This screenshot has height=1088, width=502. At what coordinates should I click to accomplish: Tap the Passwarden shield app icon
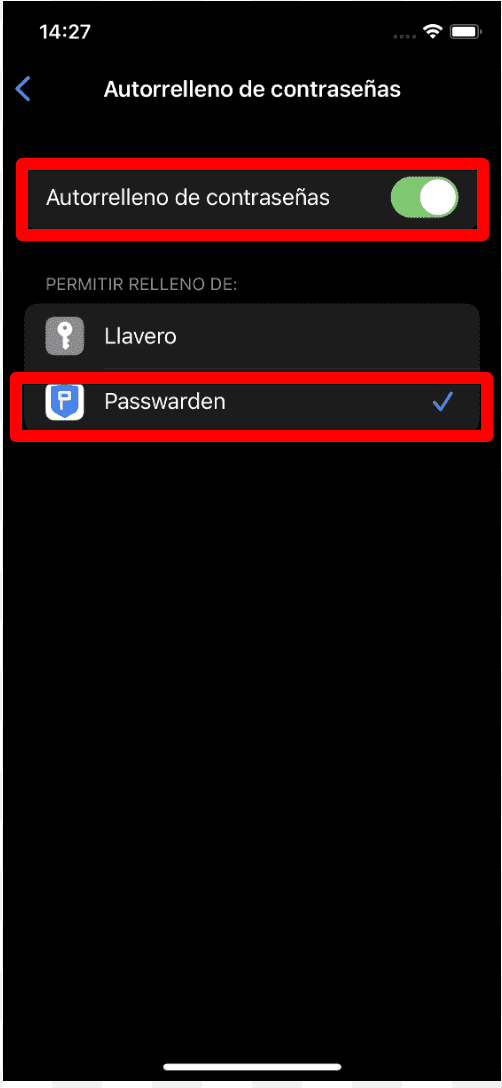click(65, 401)
